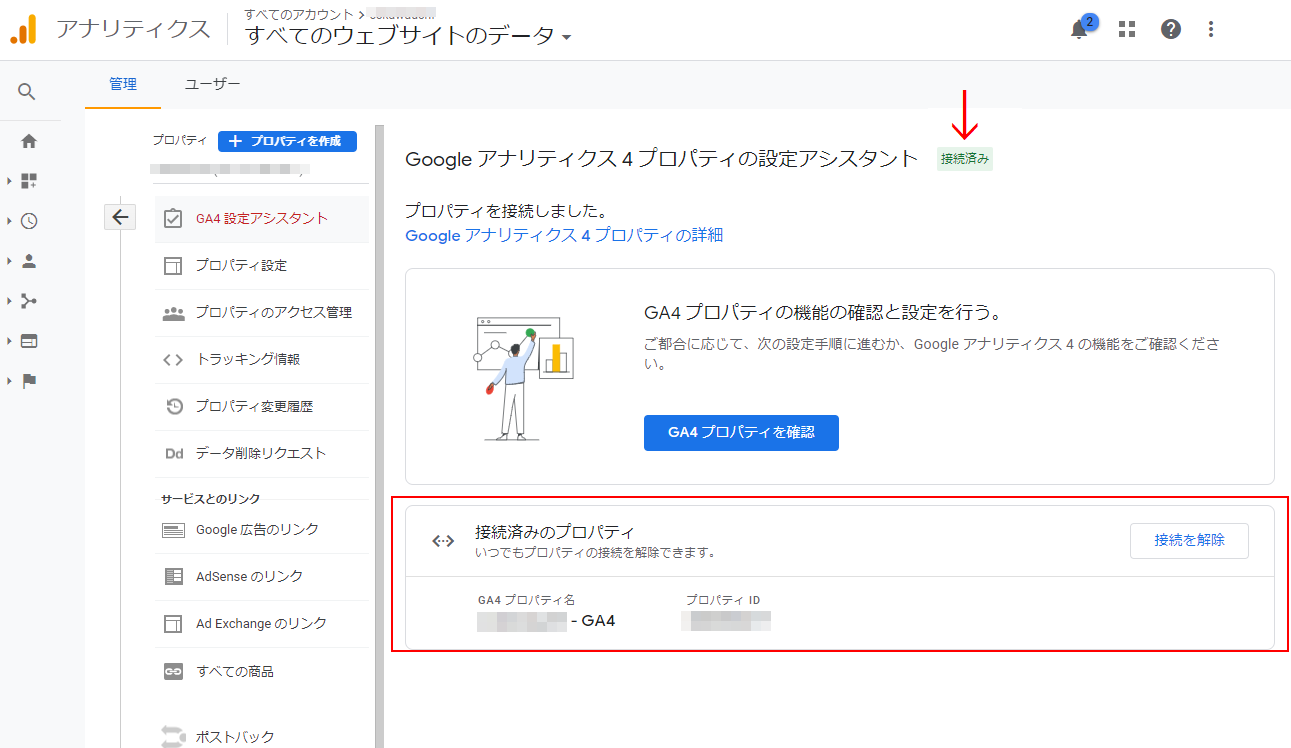
Task: Click the Ad Exchange のリンク icon
Action: click(173, 623)
